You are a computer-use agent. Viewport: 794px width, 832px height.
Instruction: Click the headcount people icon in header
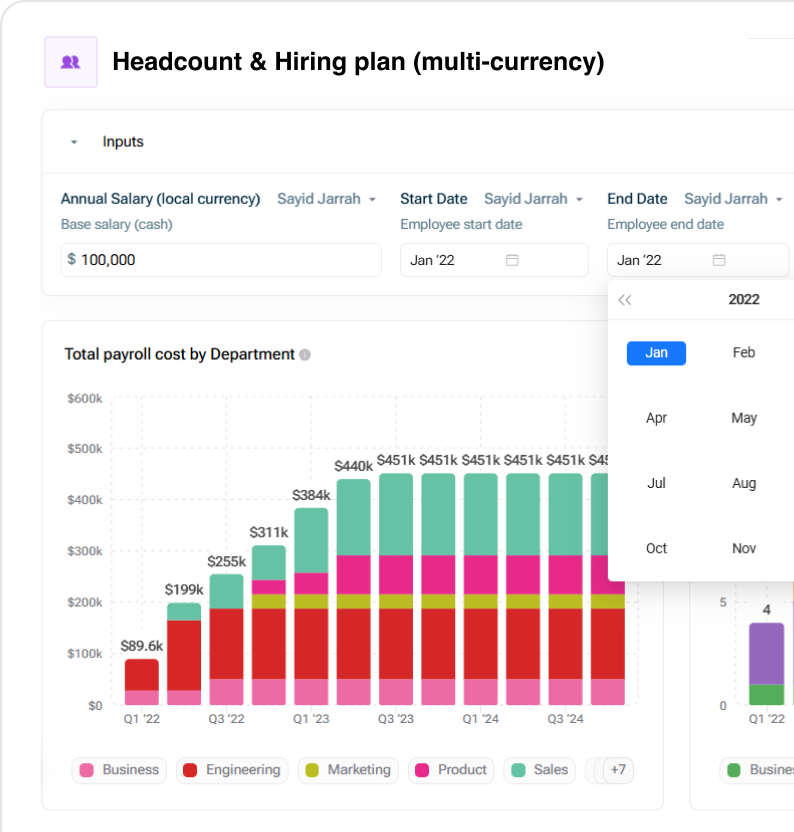(70, 62)
